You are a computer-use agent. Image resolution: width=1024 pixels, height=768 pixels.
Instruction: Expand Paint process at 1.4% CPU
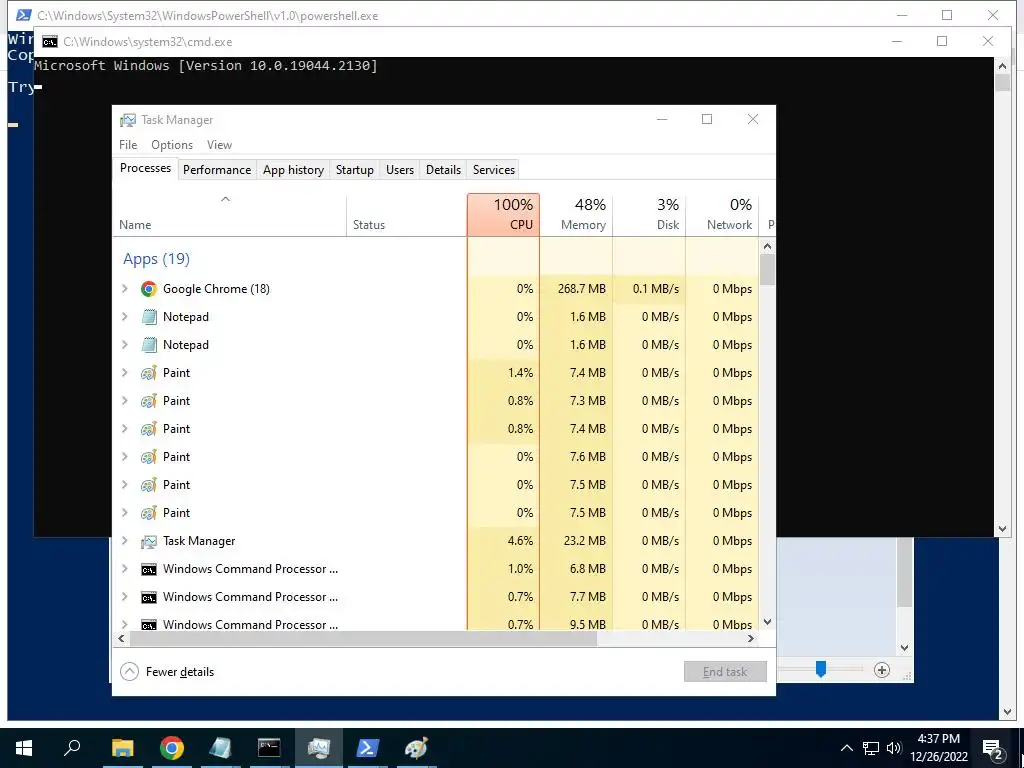click(125, 372)
